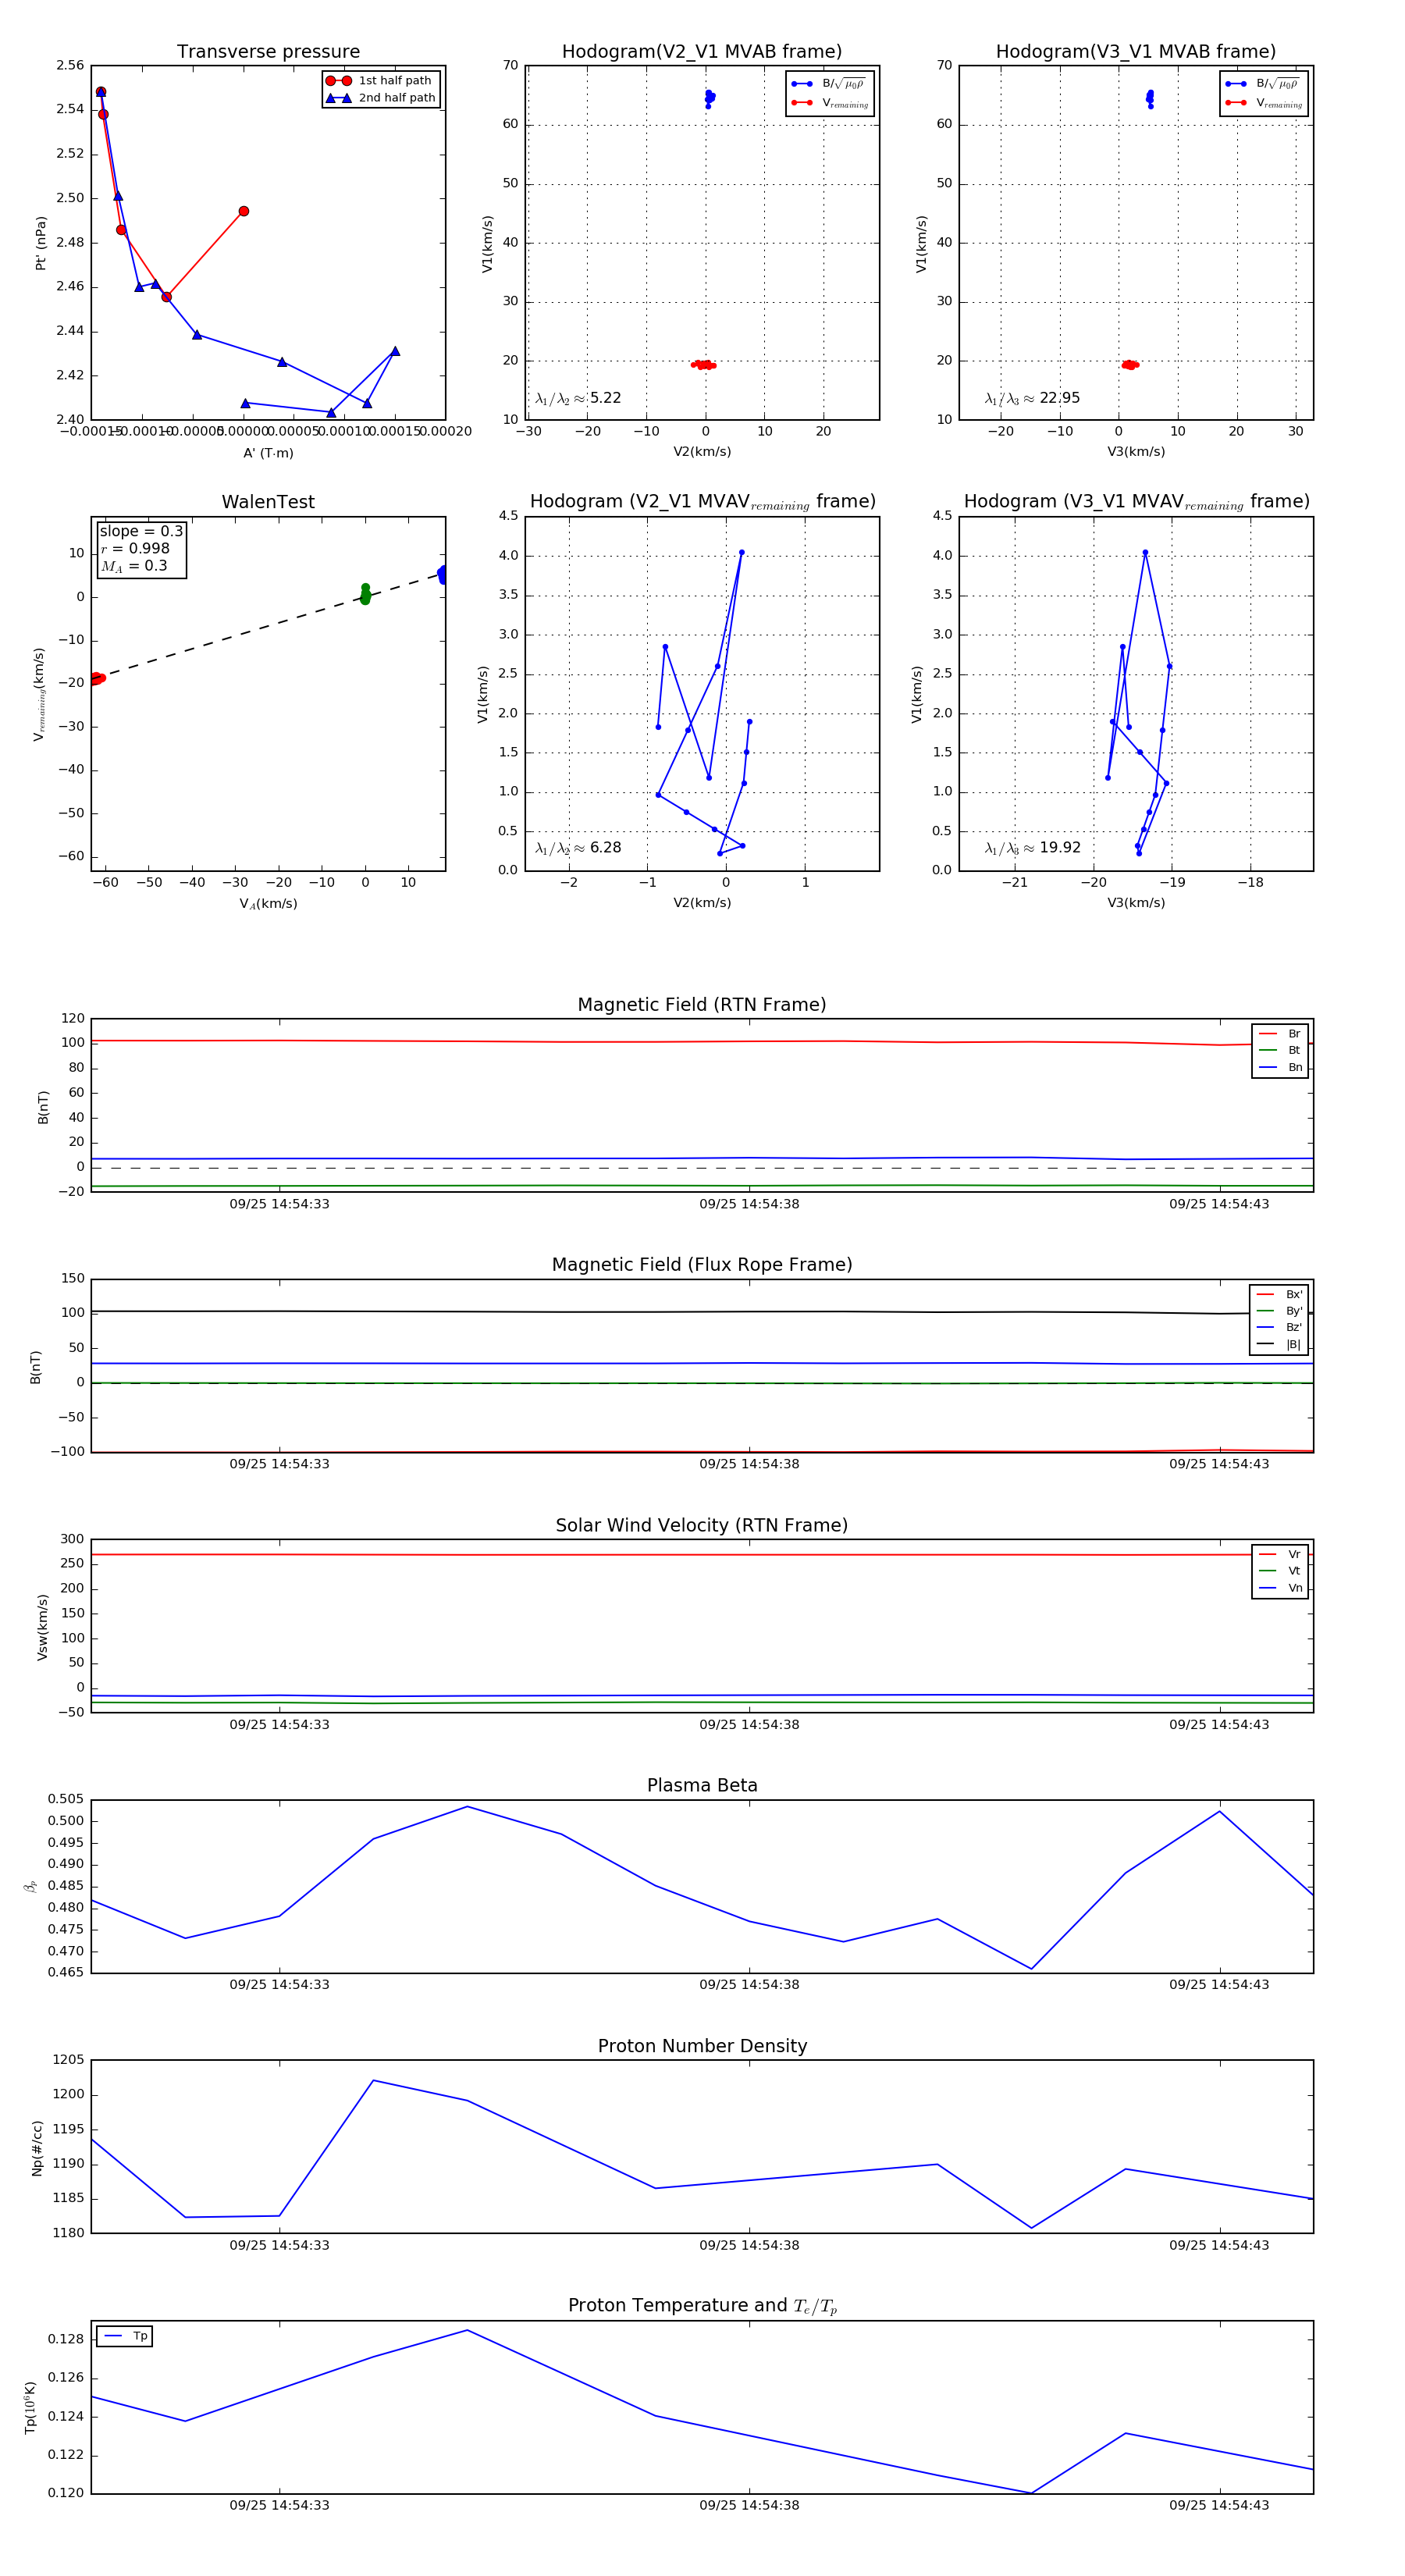1405x2576 pixels.
Task: Click the 'Transverse pressure' plot title
Action: 268,52
